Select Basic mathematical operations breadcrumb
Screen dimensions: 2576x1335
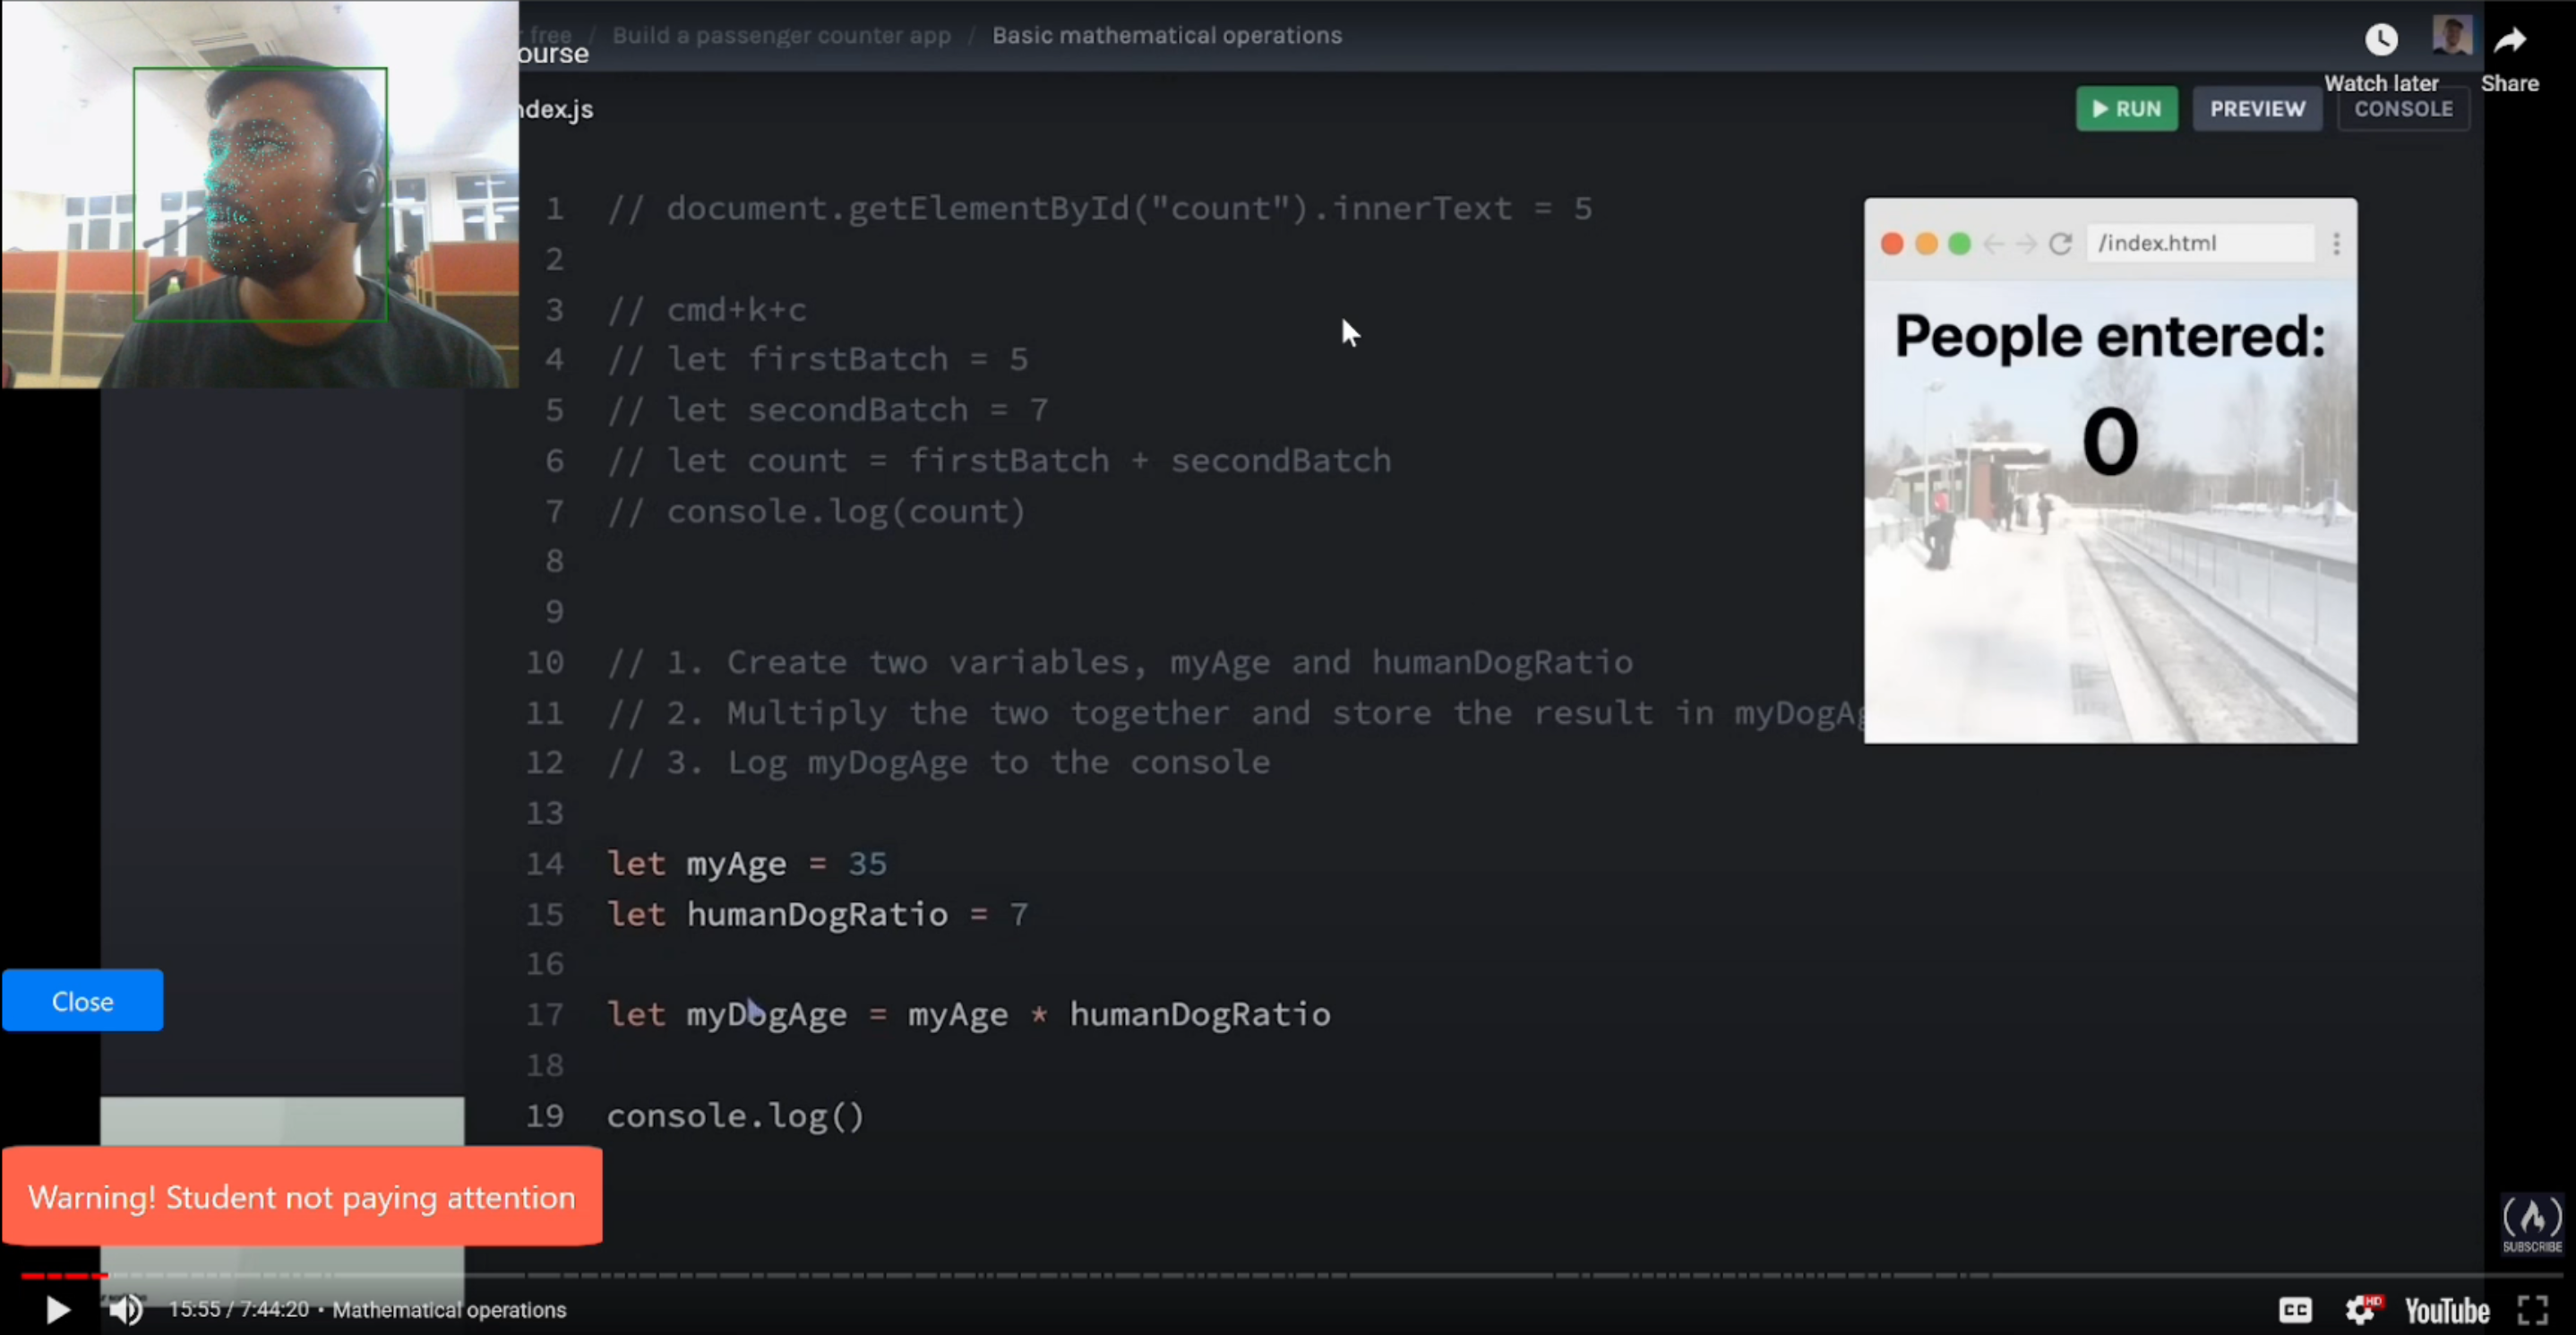(1166, 36)
